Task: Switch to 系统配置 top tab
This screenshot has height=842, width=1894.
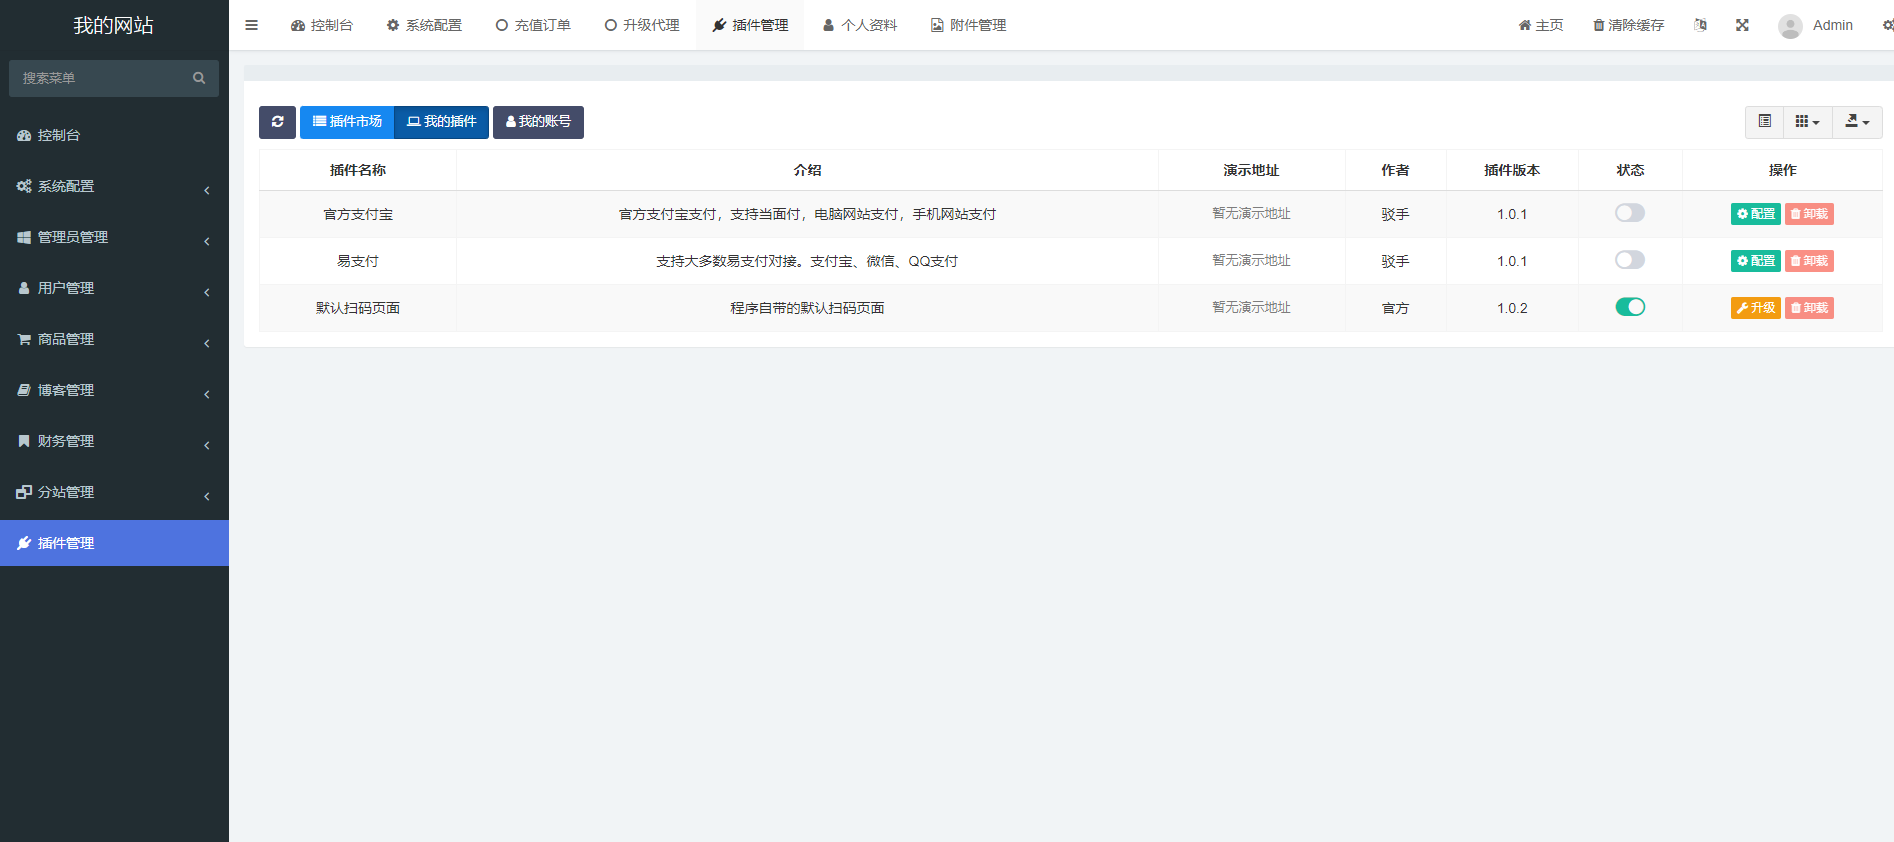Action: 424,25
